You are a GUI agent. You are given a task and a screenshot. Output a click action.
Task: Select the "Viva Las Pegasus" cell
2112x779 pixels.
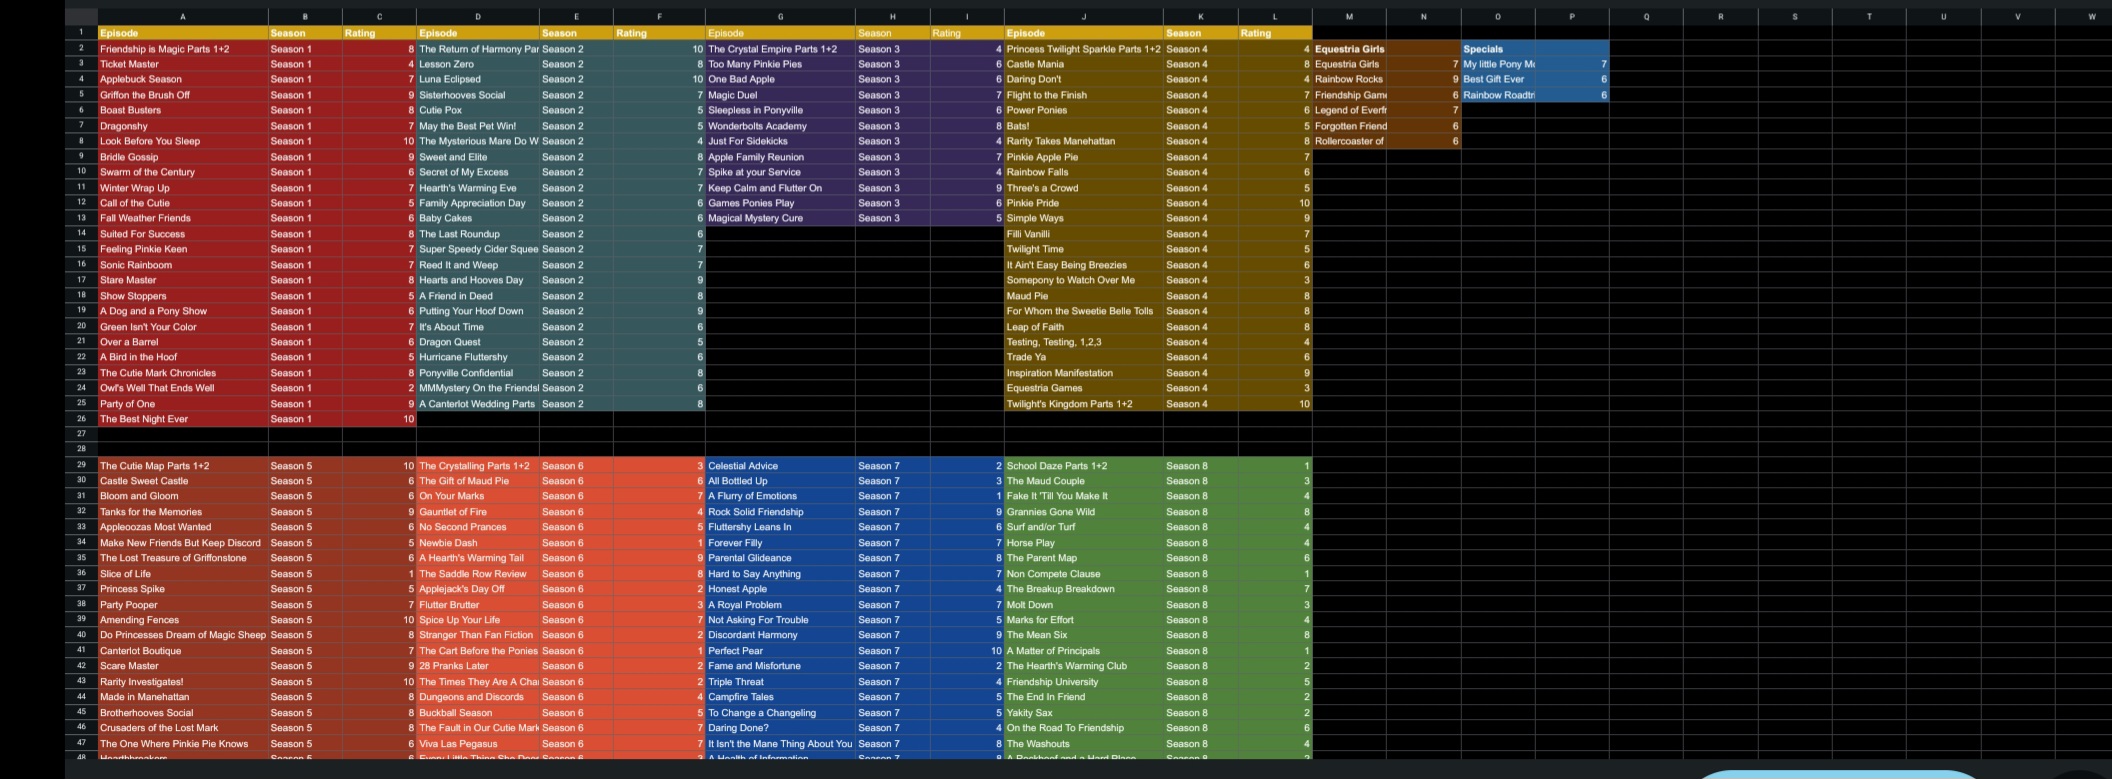coord(478,744)
